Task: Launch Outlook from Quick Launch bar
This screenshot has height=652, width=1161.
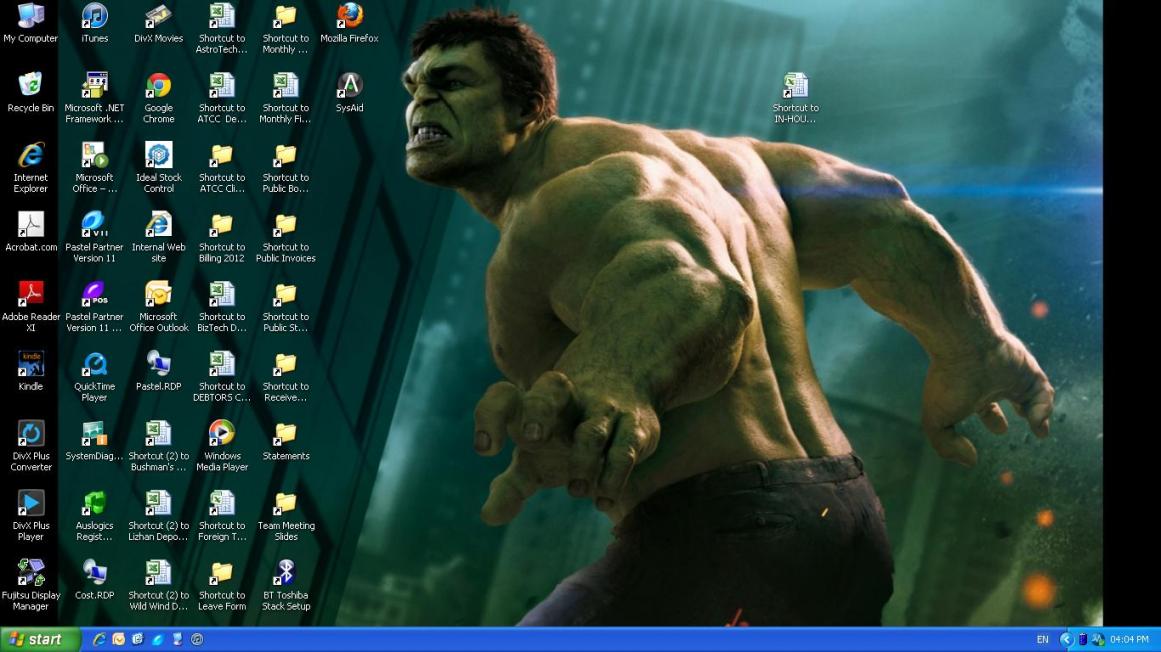Action: [x=118, y=639]
